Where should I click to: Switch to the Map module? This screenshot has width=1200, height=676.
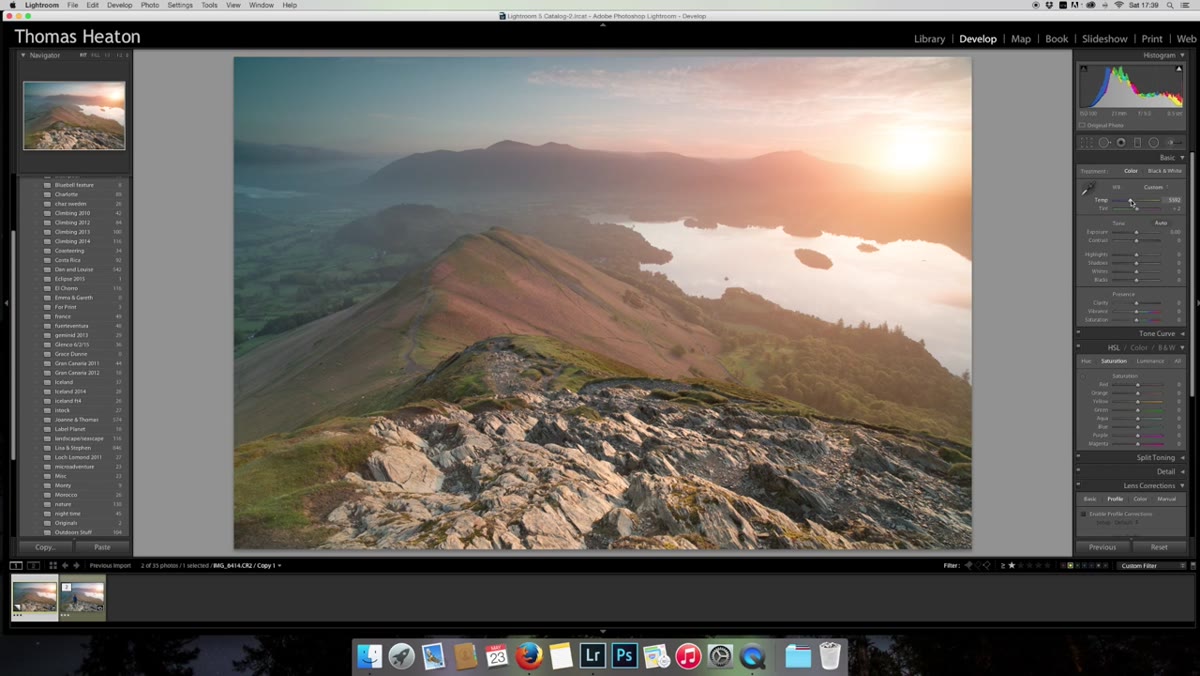pyautogui.click(x=1021, y=39)
